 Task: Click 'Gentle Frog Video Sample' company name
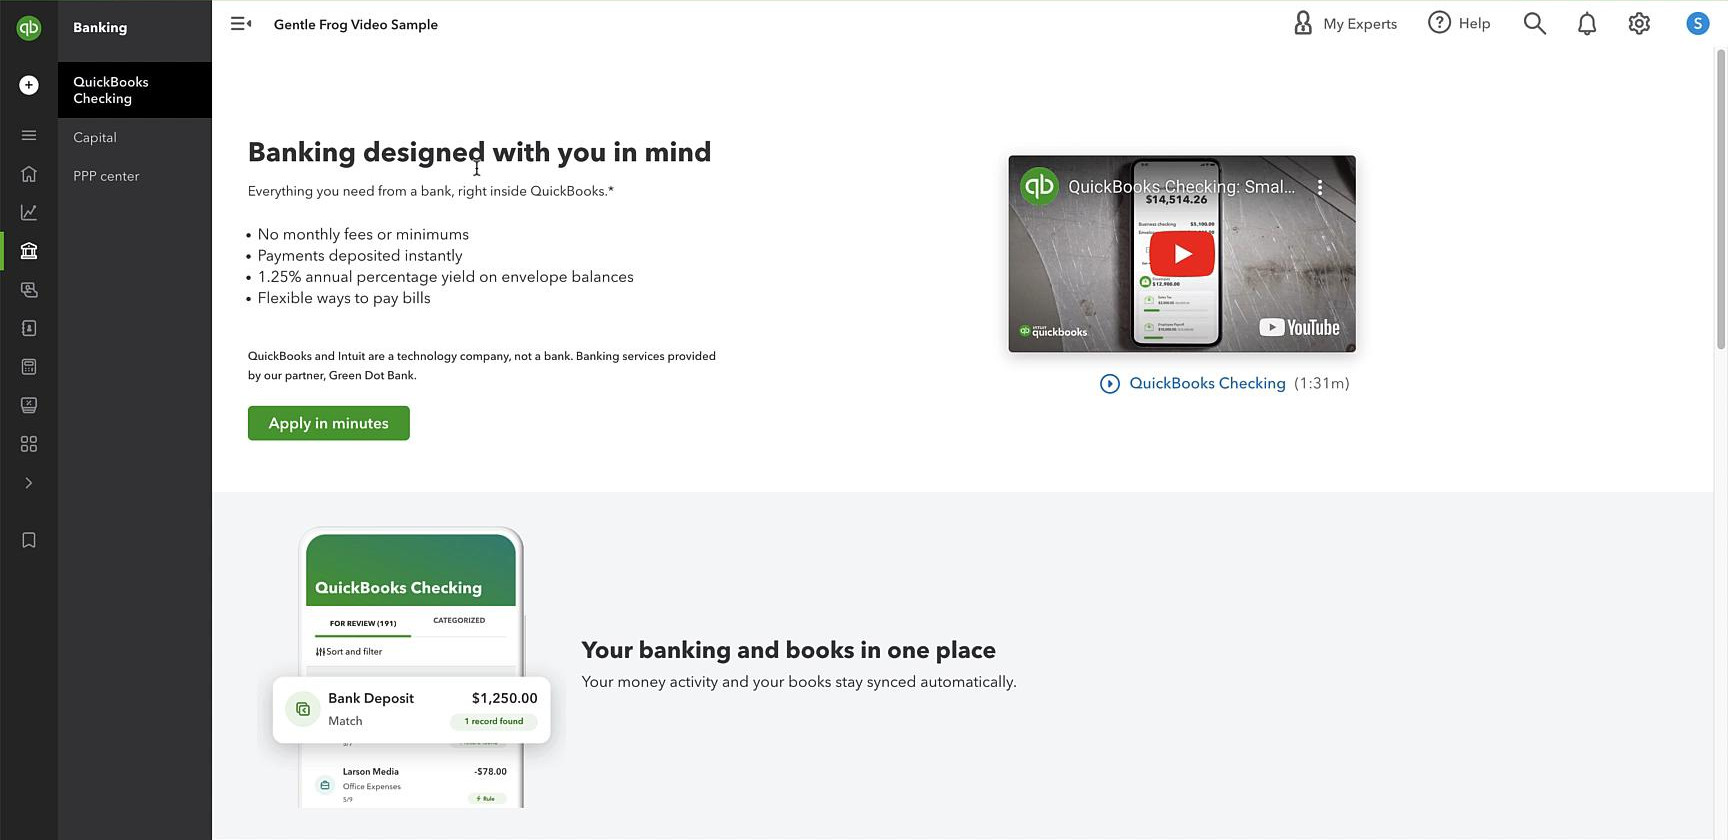[x=356, y=24]
